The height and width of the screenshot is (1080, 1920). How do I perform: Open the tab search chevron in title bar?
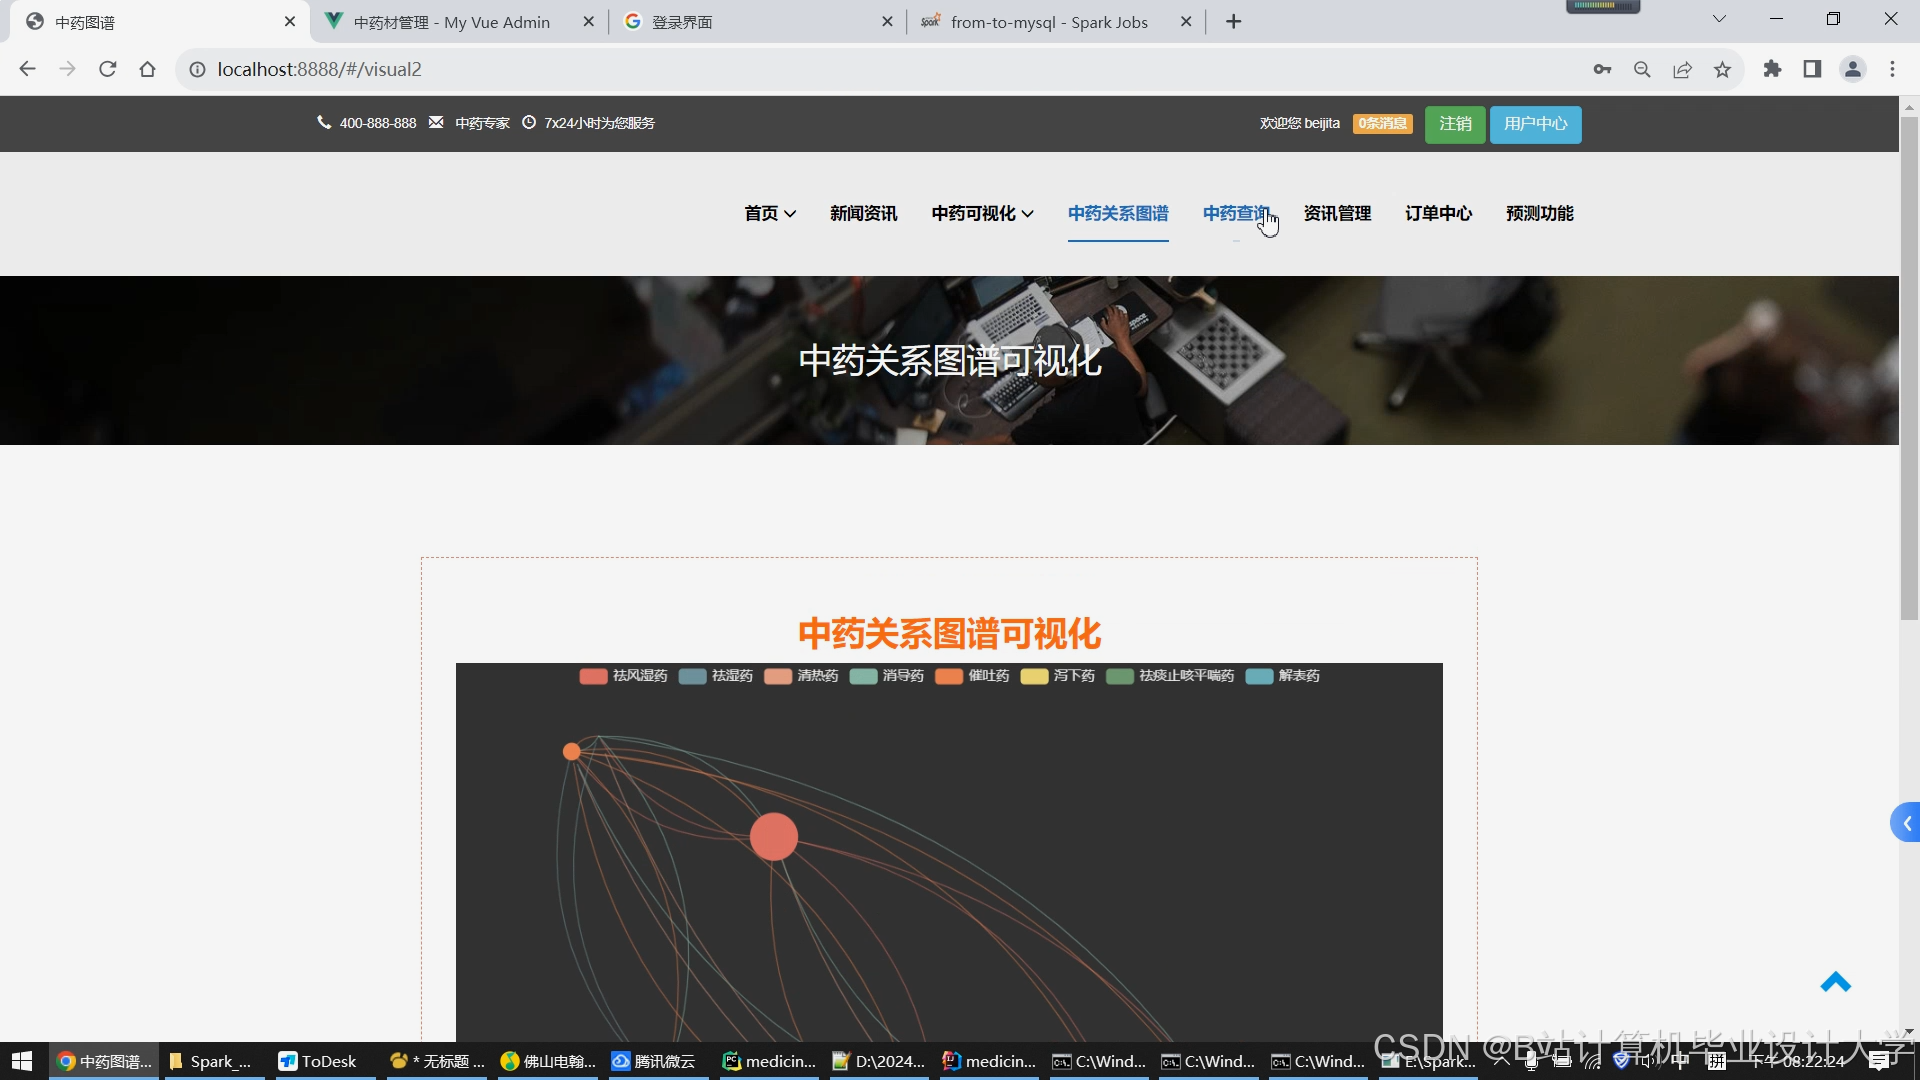pyautogui.click(x=1719, y=19)
